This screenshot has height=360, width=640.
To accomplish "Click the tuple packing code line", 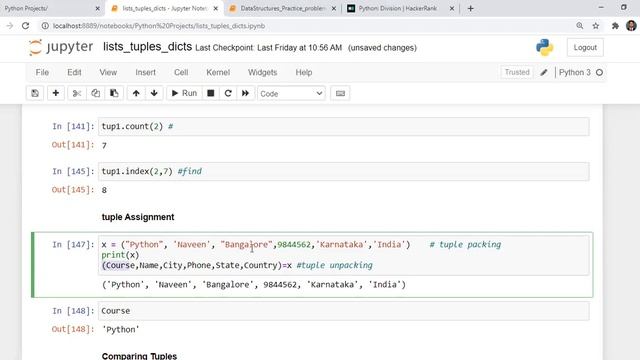I will coord(301,244).
